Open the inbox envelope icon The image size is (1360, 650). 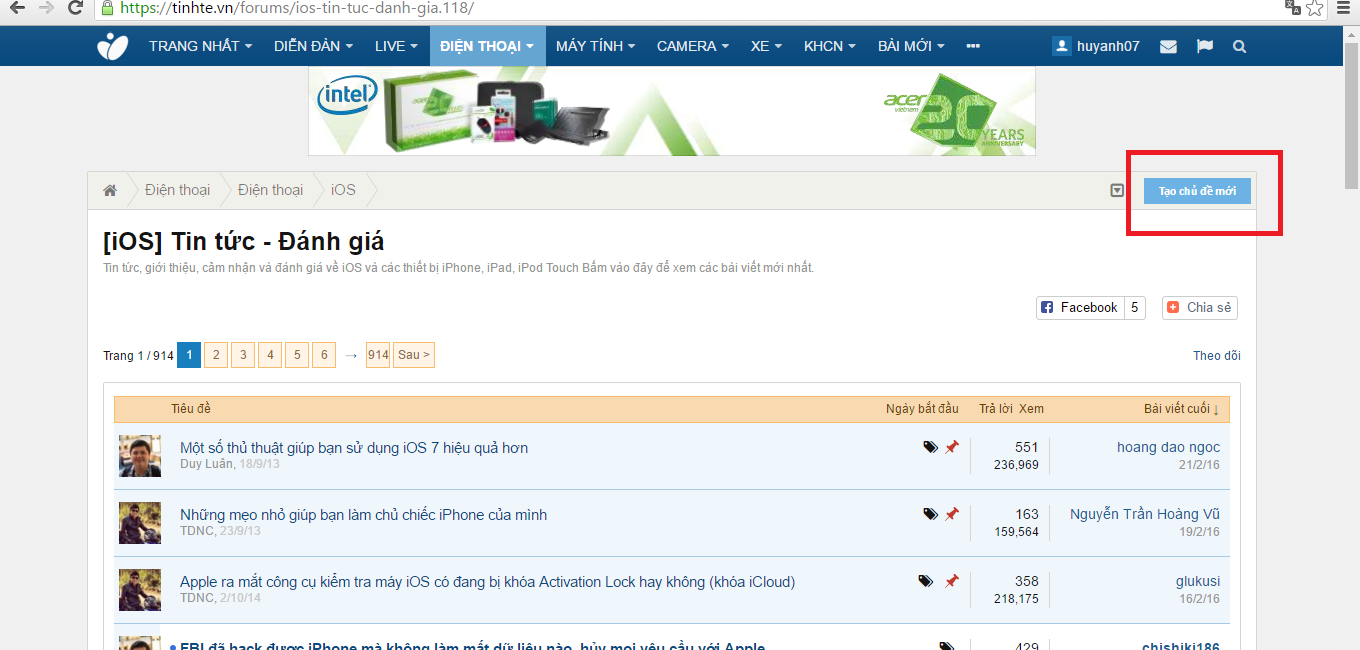click(1168, 46)
